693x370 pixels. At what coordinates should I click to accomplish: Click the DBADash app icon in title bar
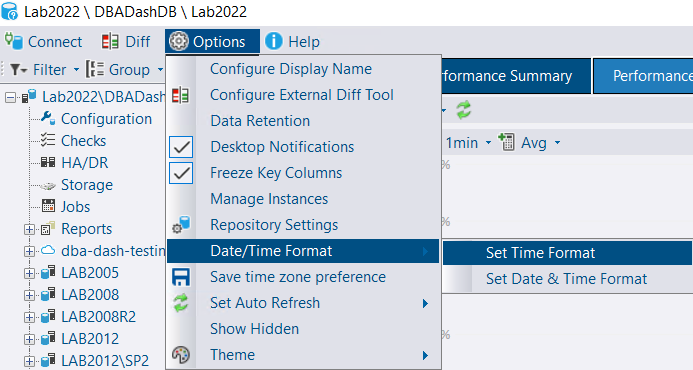9,11
